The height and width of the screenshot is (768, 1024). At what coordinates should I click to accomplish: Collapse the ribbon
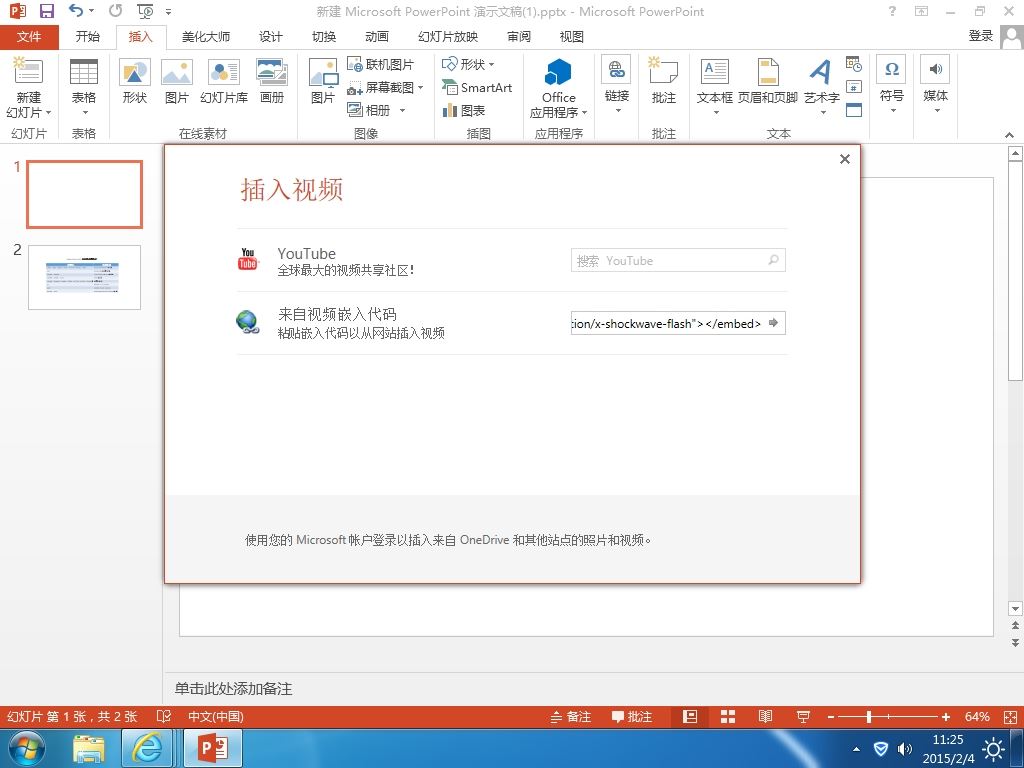1010,135
